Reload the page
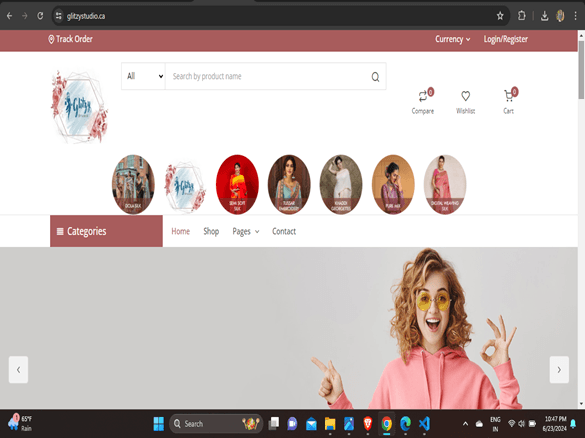The image size is (585, 438). coord(40,16)
